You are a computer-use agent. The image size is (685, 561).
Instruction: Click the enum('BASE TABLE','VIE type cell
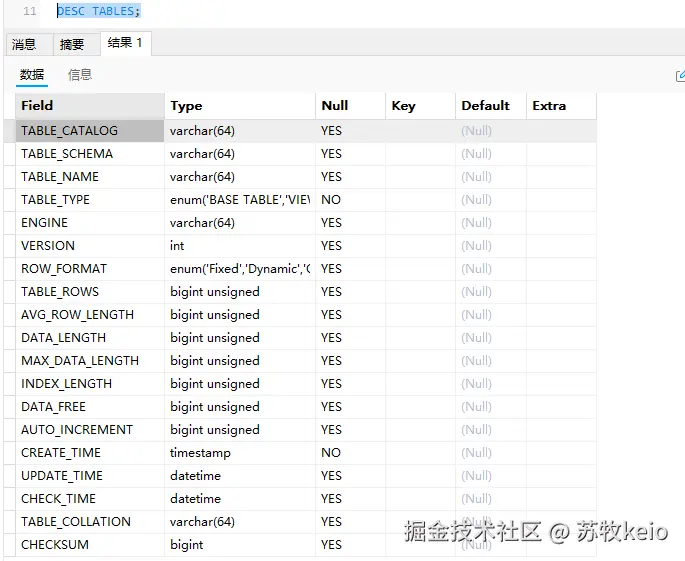[240, 200]
